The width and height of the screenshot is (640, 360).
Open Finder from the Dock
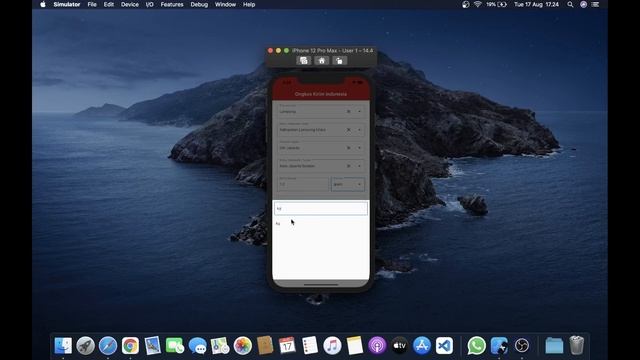(x=63, y=346)
